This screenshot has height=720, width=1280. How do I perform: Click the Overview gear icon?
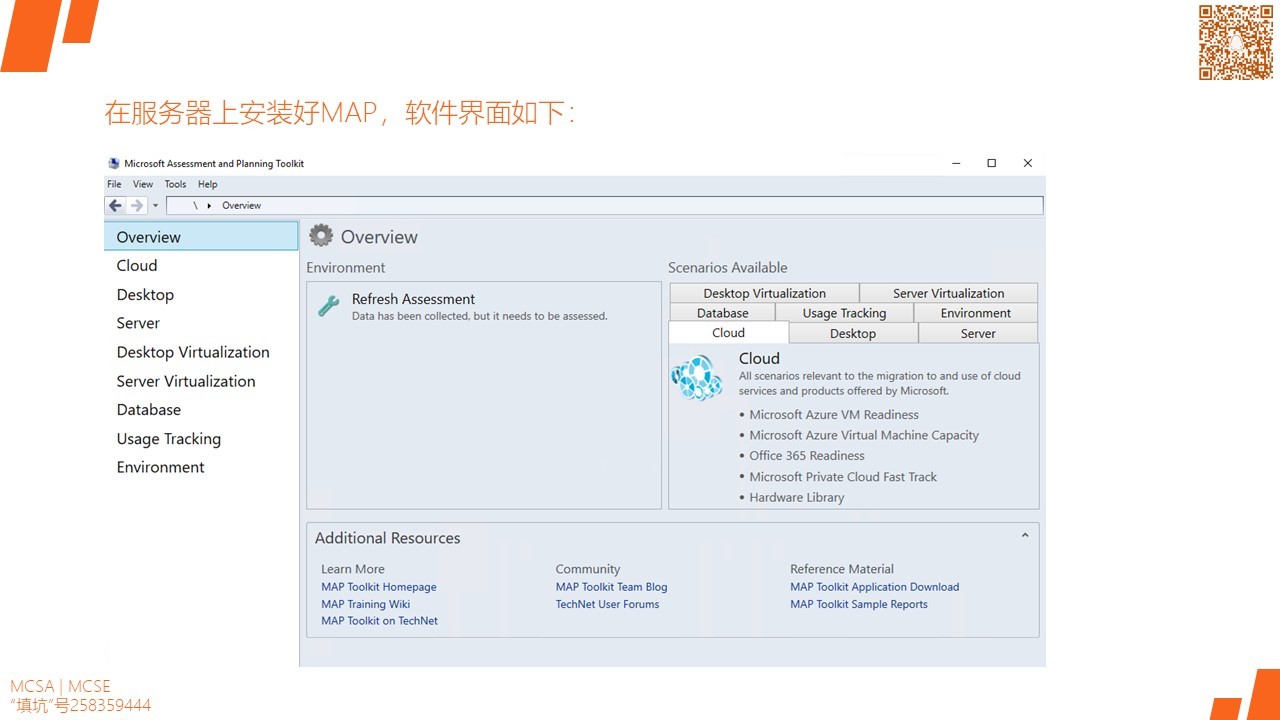(321, 236)
